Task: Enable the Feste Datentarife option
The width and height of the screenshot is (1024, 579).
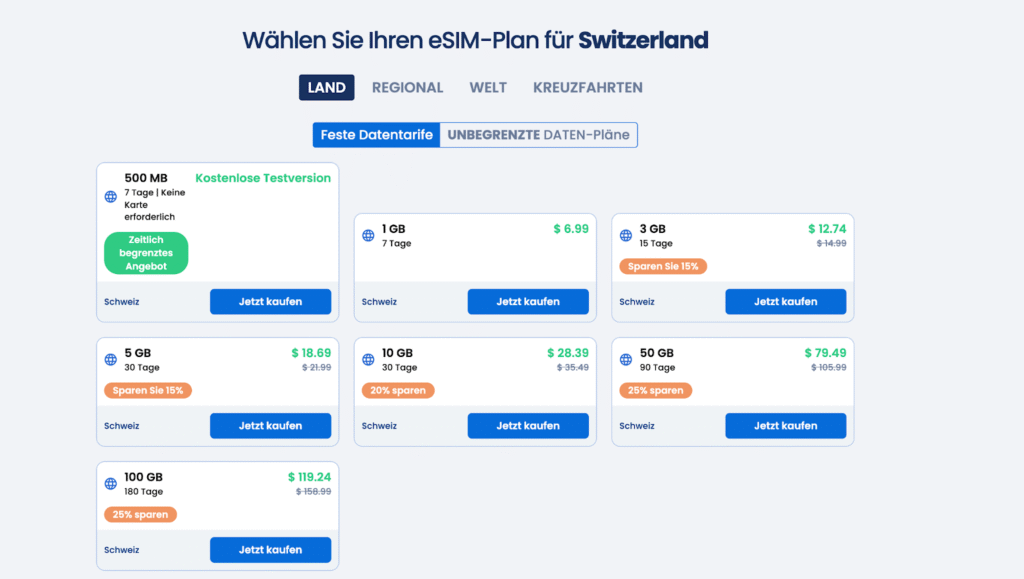Action: click(x=376, y=134)
